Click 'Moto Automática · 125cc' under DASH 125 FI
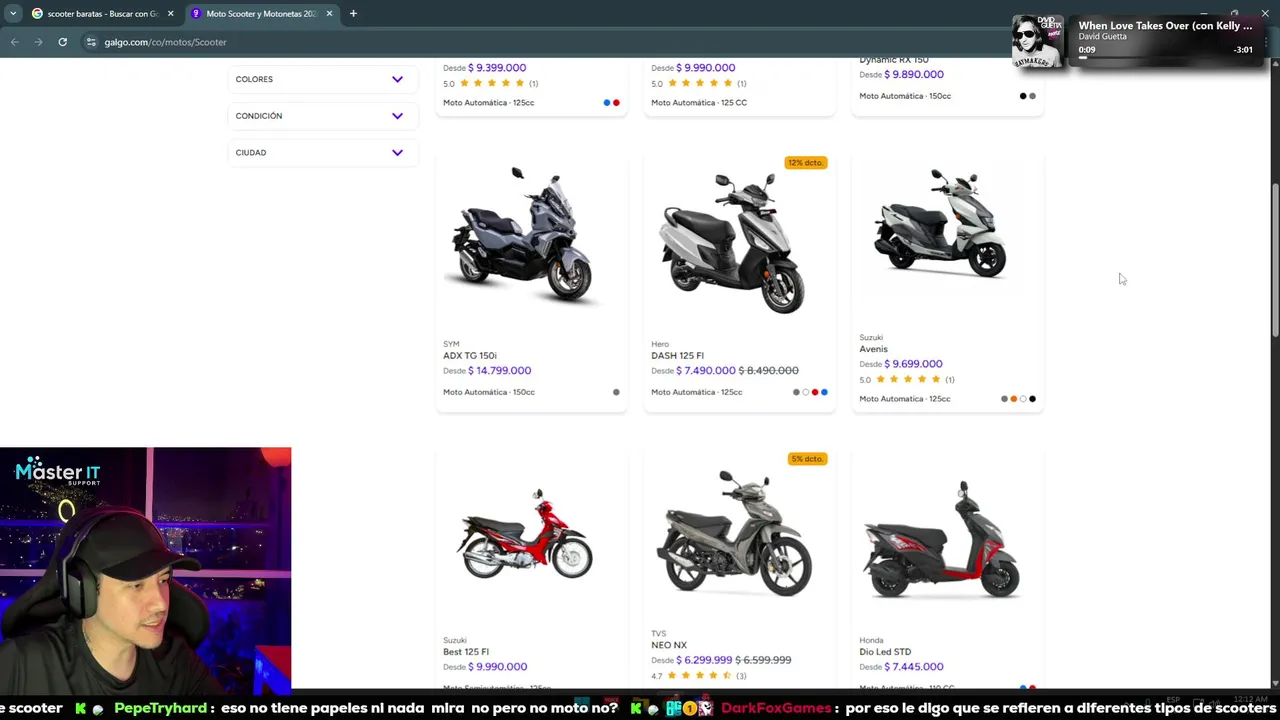The image size is (1280, 720). [697, 392]
